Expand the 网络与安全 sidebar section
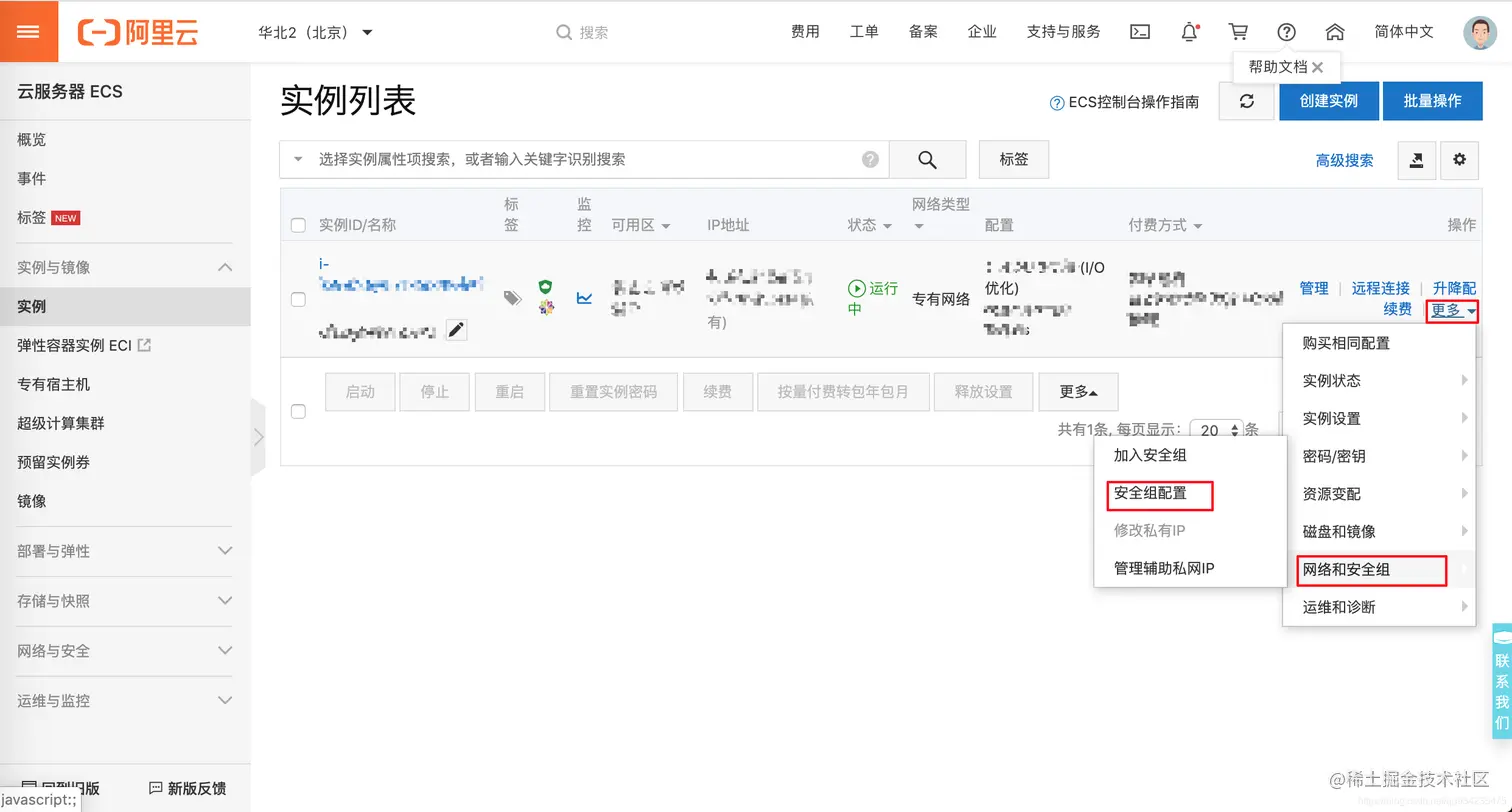The image size is (1512, 812). coord(225,651)
